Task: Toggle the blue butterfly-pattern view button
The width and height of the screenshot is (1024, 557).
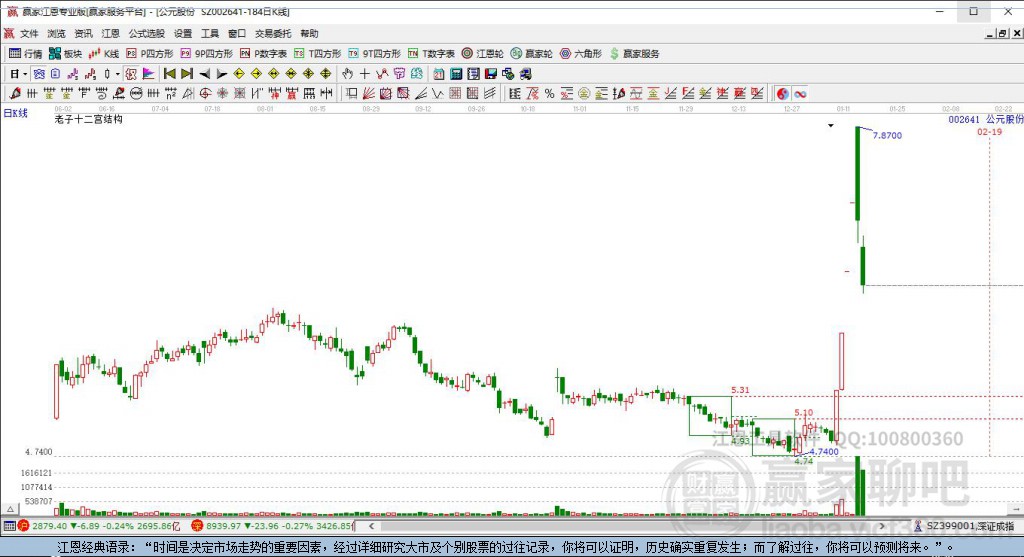Action: [x=39, y=74]
